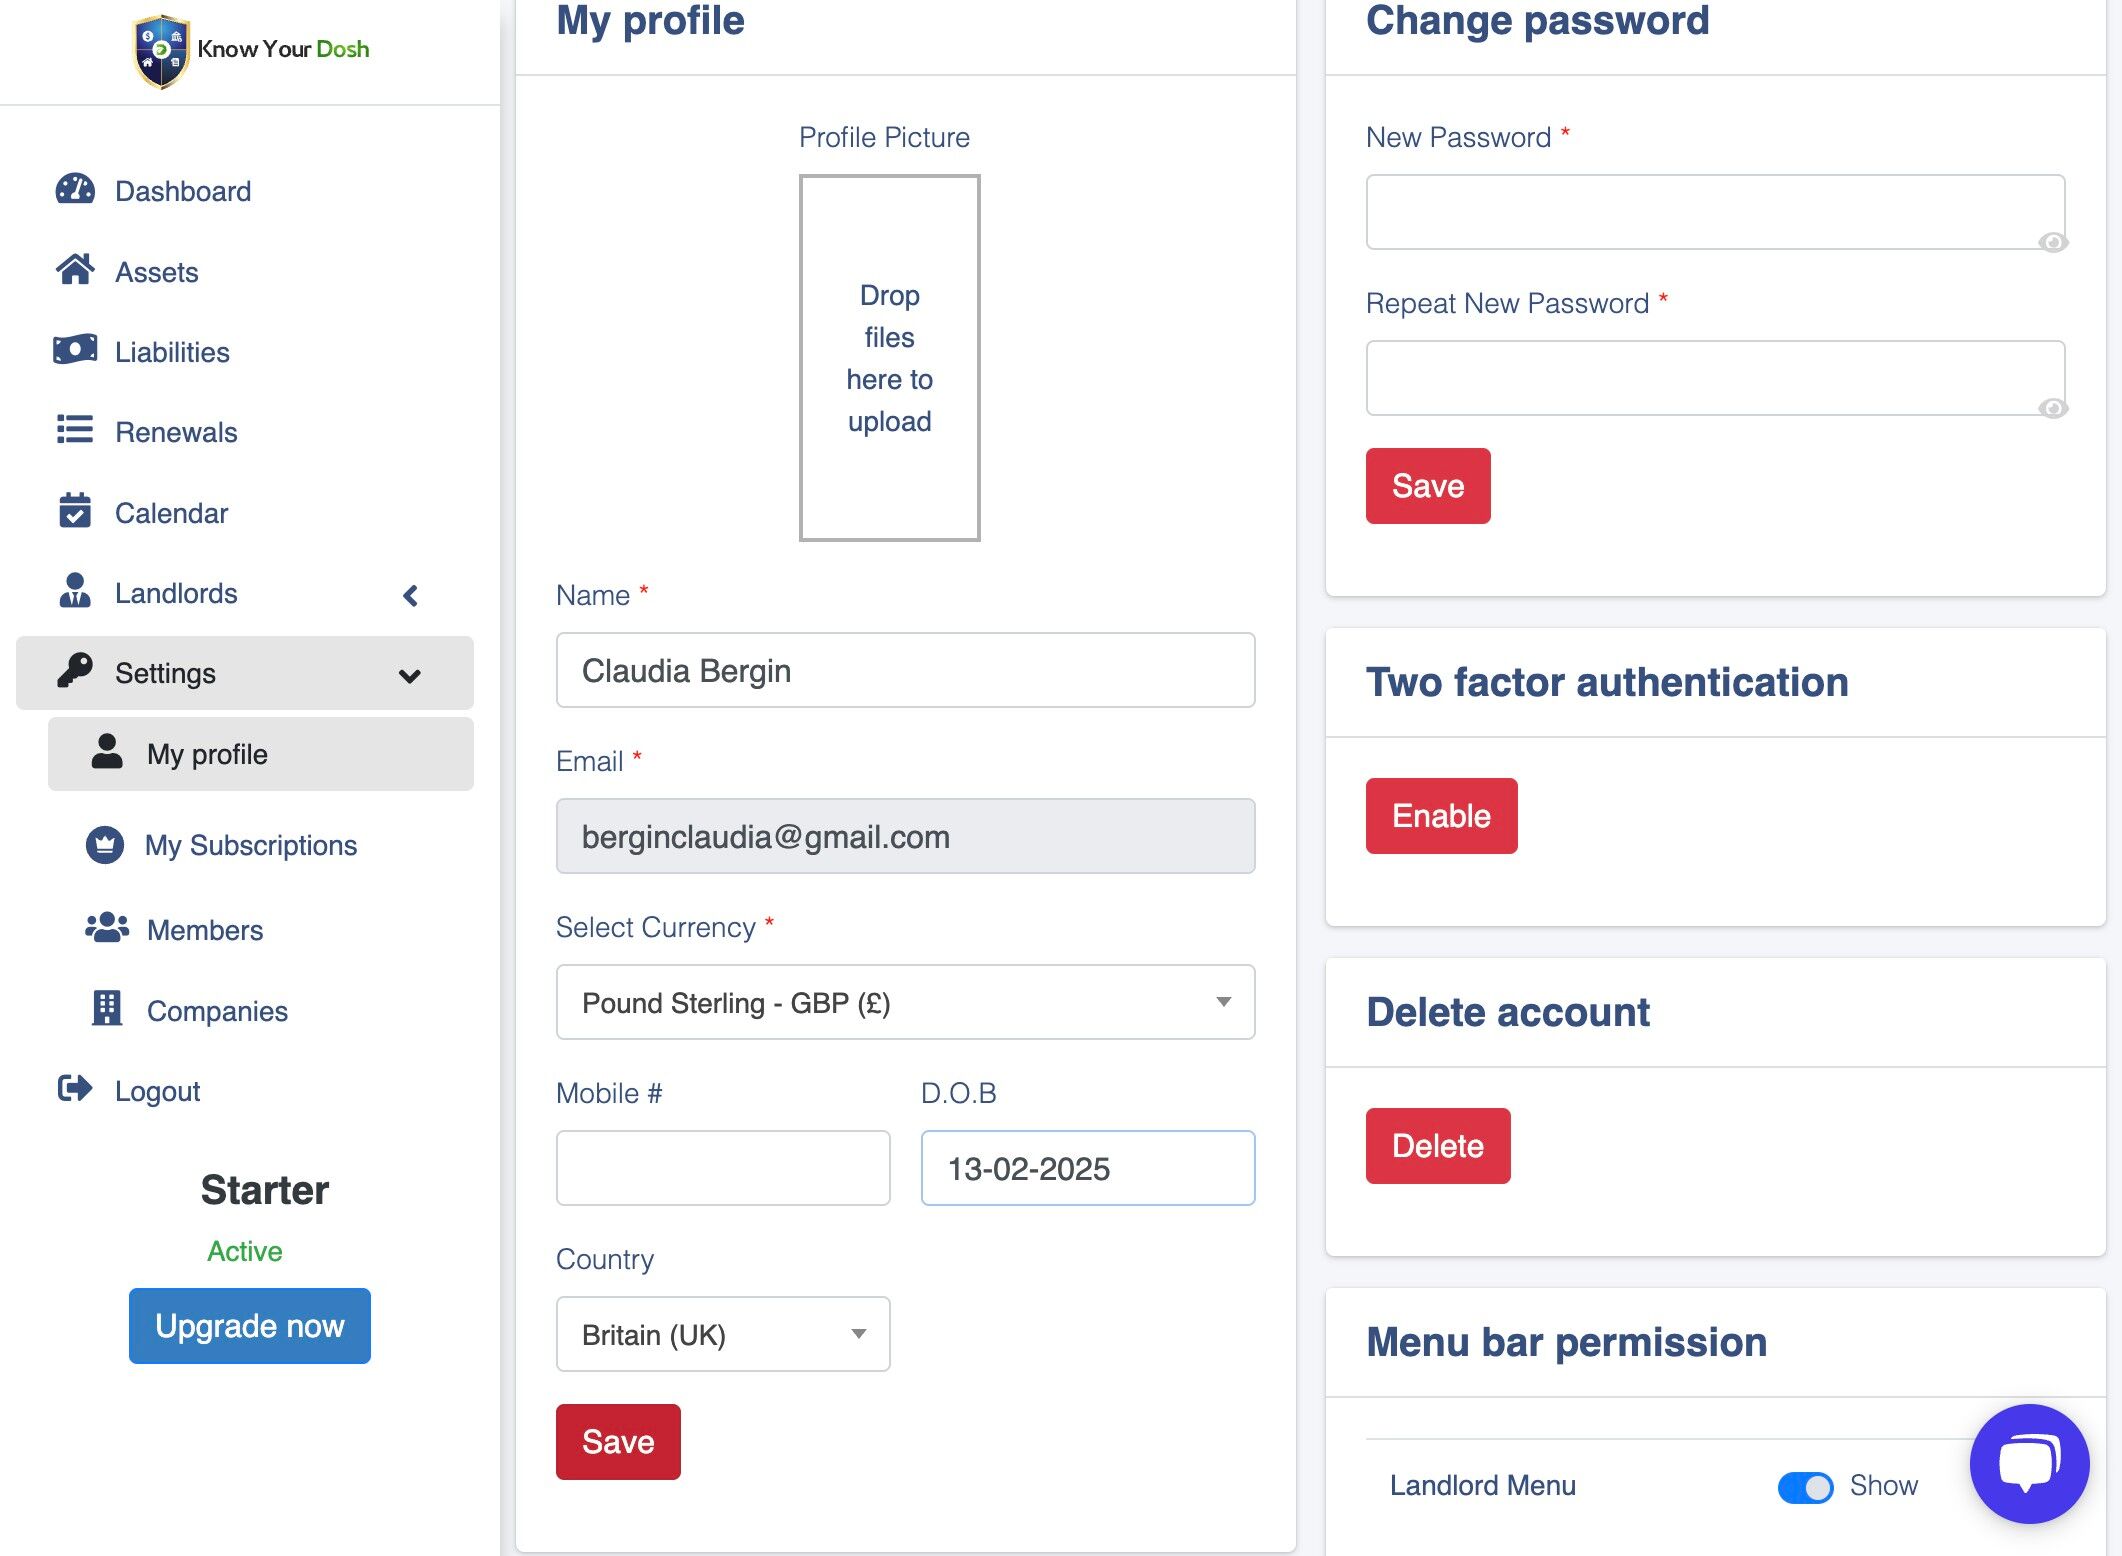The width and height of the screenshot is (2122, 1556).
Task: Click the Dashboard gauge icon
Action: [x=75, y=190]
